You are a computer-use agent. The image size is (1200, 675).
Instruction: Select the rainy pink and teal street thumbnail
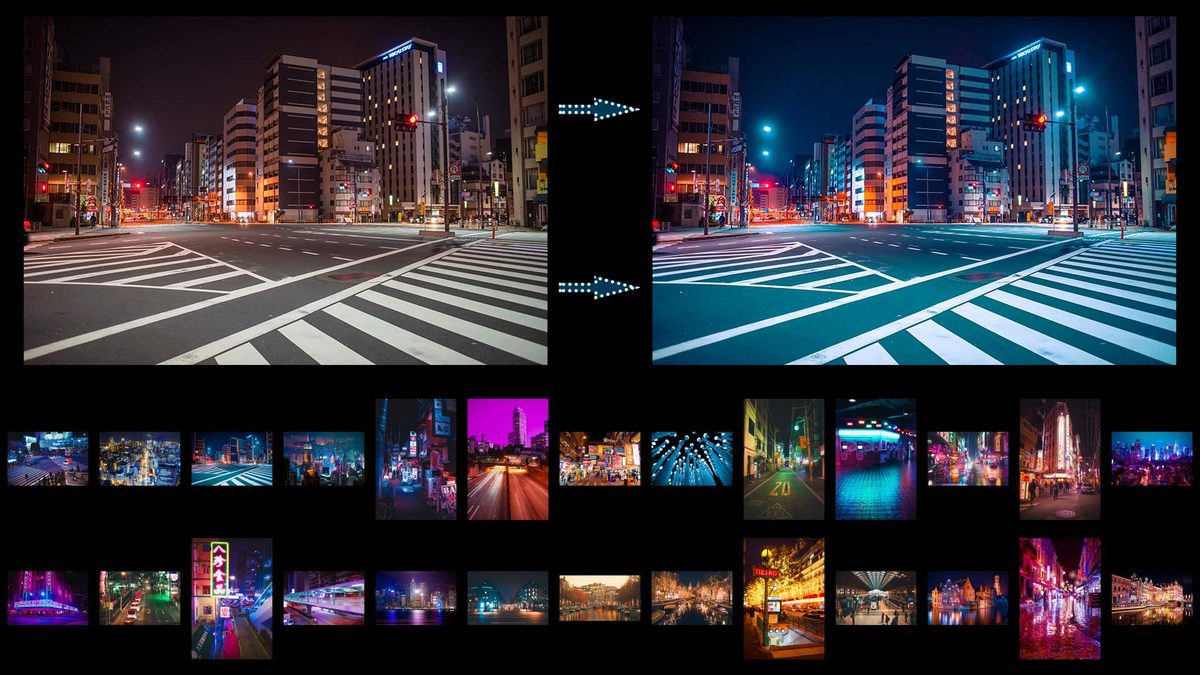(x=968, y=459)
